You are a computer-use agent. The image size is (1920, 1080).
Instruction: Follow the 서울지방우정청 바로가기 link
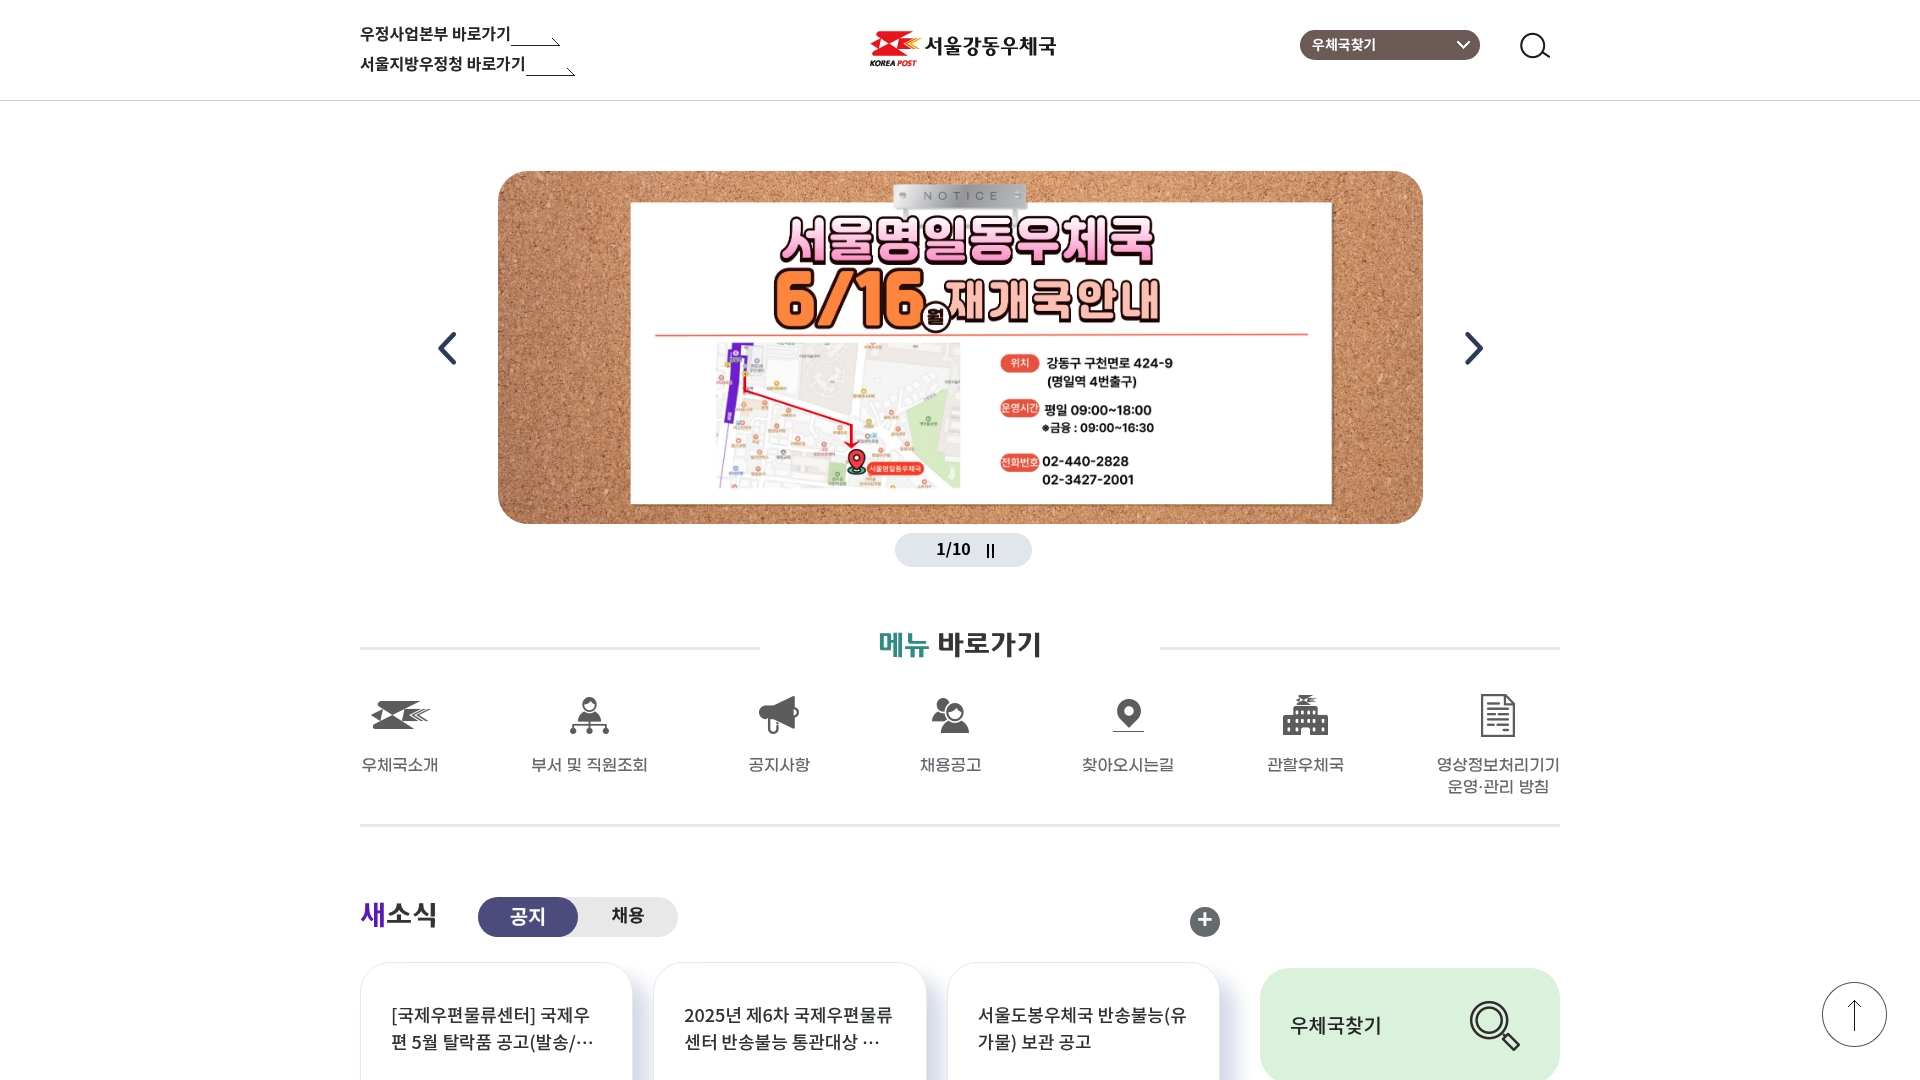point(467,65)
